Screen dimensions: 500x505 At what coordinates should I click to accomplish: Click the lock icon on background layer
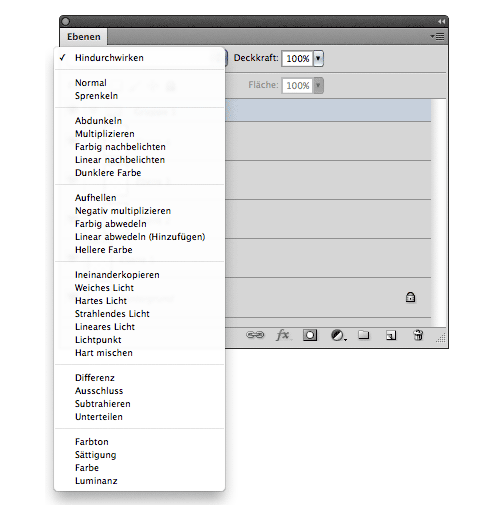point(410,297)
